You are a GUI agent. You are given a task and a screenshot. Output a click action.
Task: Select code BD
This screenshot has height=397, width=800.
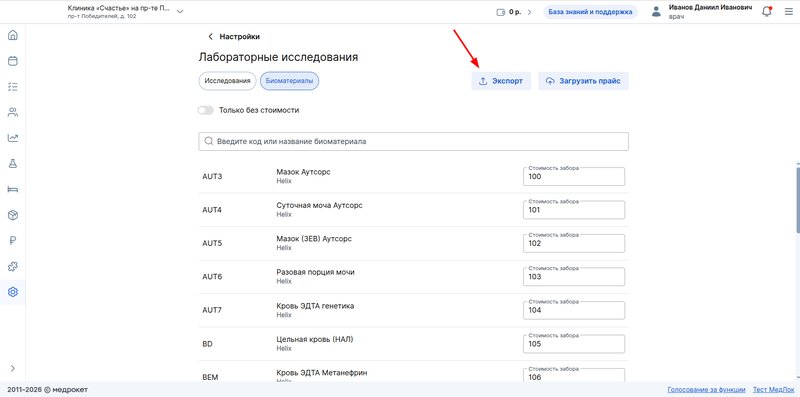pyautogui.click(x=207, y=344)
